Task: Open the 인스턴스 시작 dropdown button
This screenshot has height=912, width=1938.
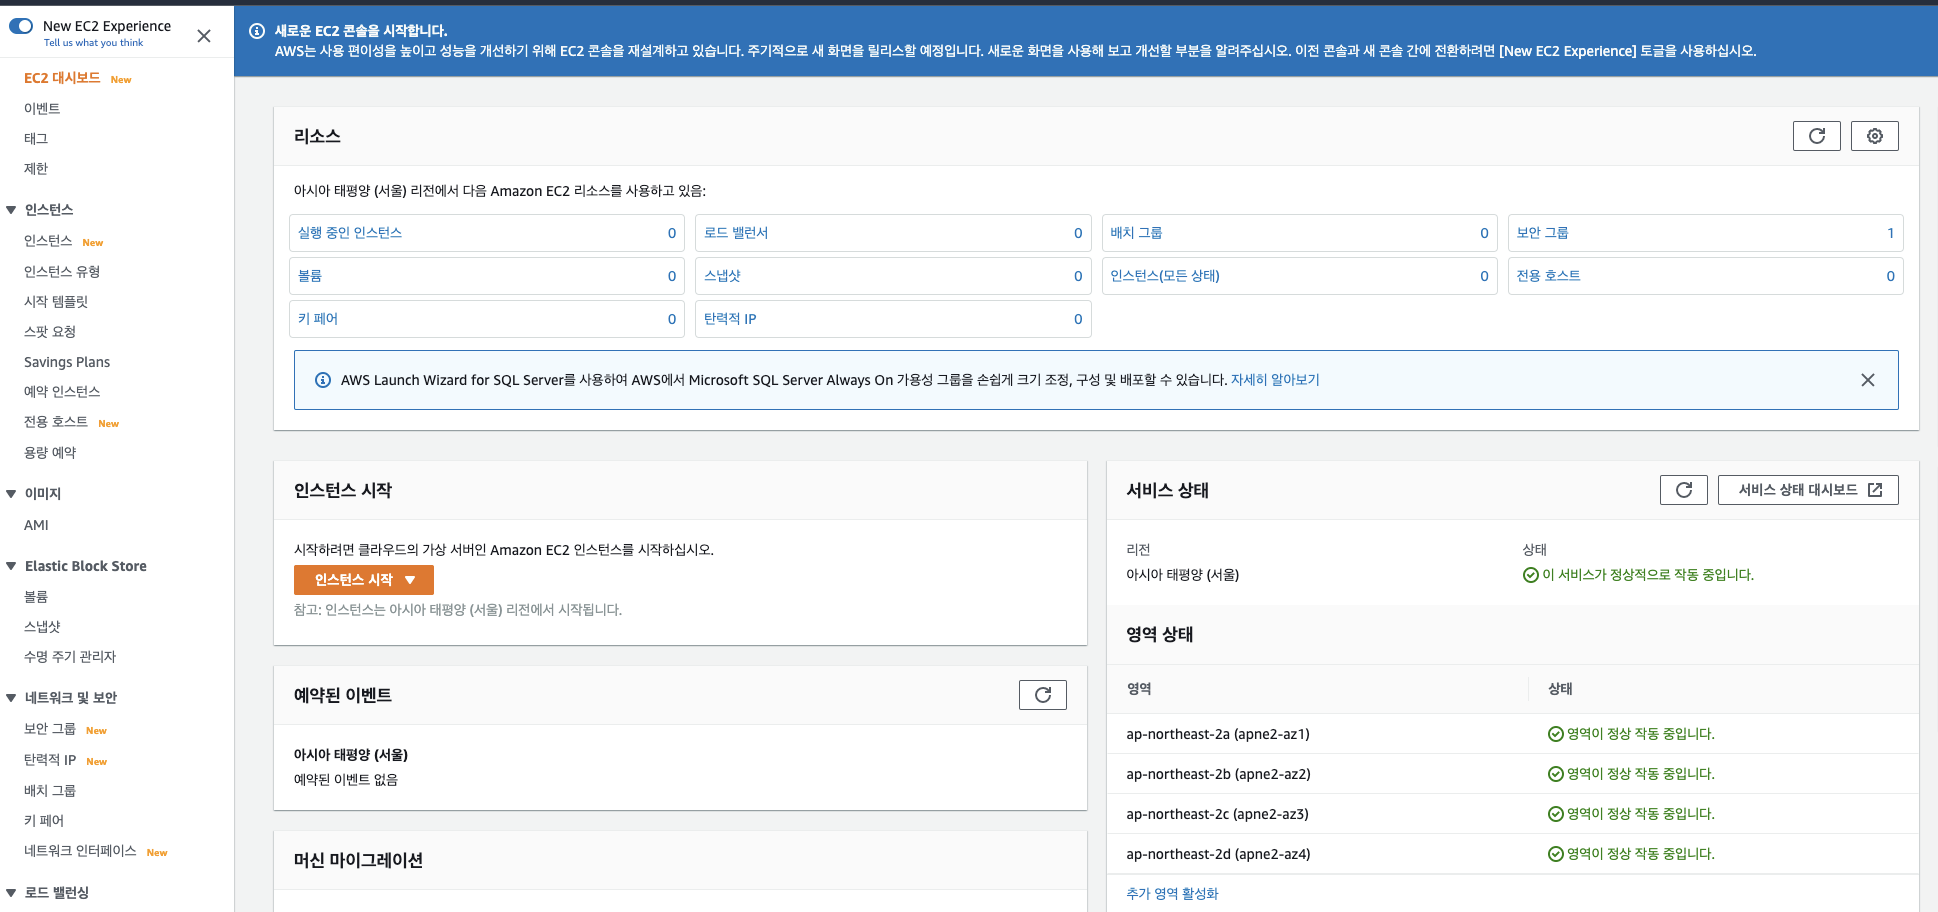Action: pyautogui.click(x=364, y=580)
